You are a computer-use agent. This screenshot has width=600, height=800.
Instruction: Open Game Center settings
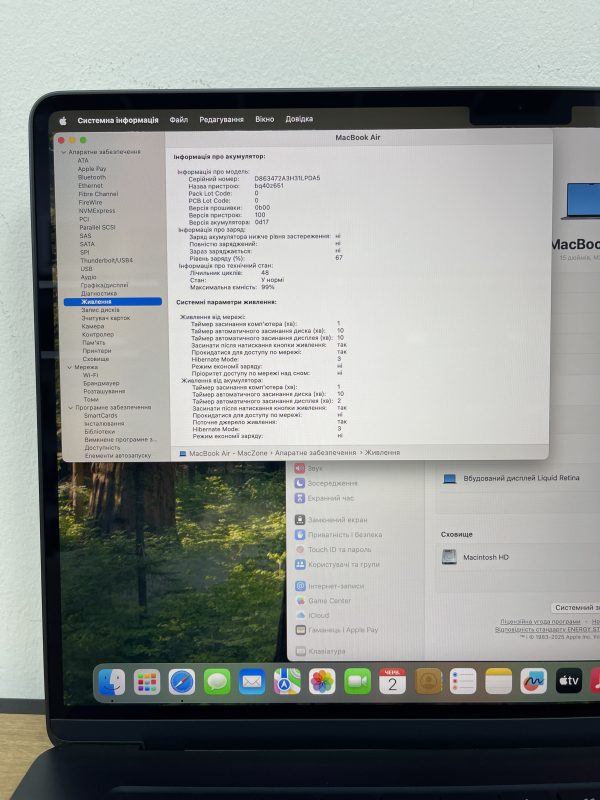pyautogui.click(x=323, y=601)
